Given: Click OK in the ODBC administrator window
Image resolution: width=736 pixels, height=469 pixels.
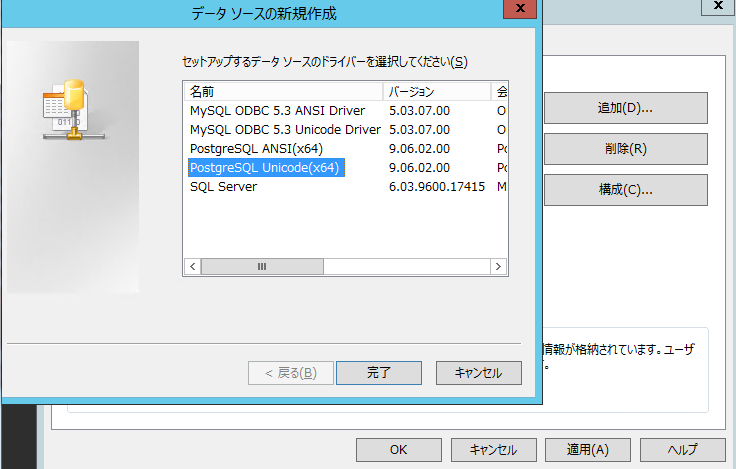Looking at the screenshot, I should (x=399, y=450).
